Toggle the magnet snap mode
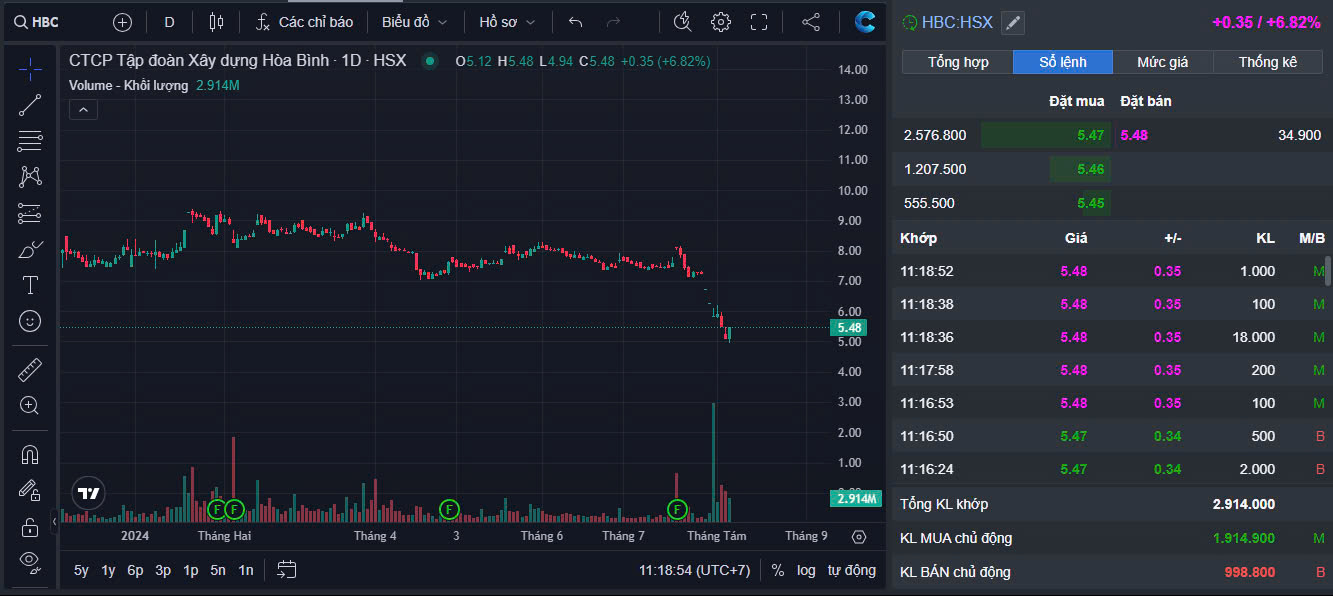1333x596 pixels. pos(30,454)
